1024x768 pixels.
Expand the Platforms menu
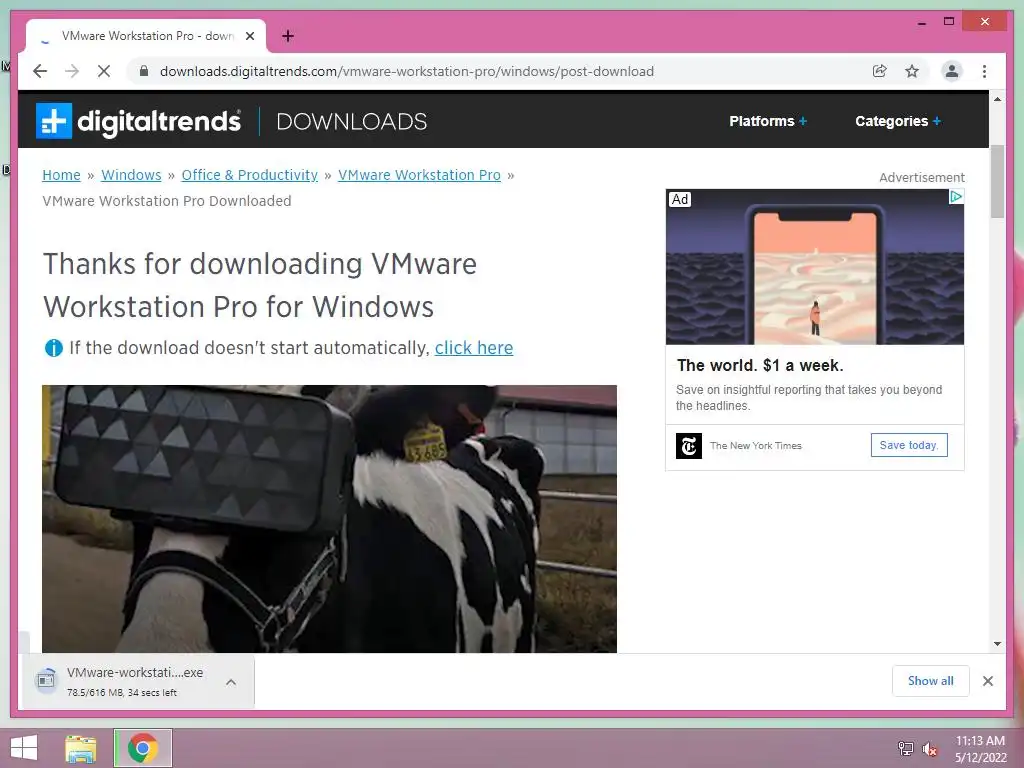tap(768, 121)
